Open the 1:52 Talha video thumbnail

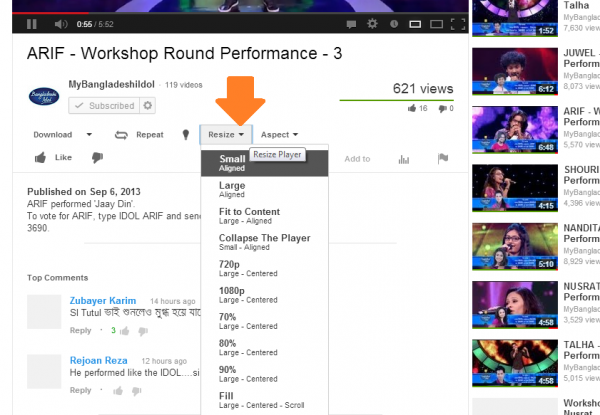tap(515, 18)
